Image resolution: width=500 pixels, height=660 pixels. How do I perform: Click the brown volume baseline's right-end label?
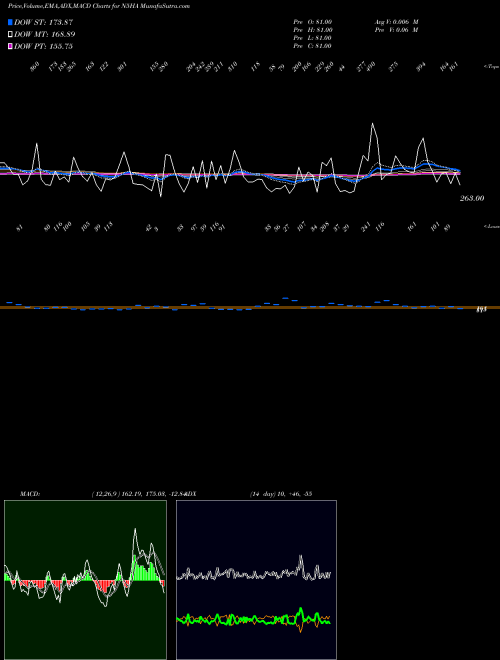(x=481, y=309)
